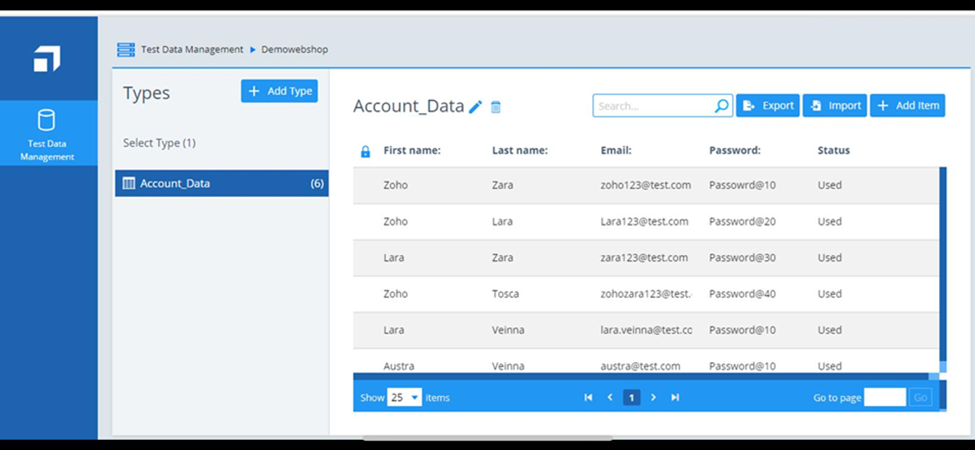
Task: Click last name Tosca cell
Action: pos(505,294)
